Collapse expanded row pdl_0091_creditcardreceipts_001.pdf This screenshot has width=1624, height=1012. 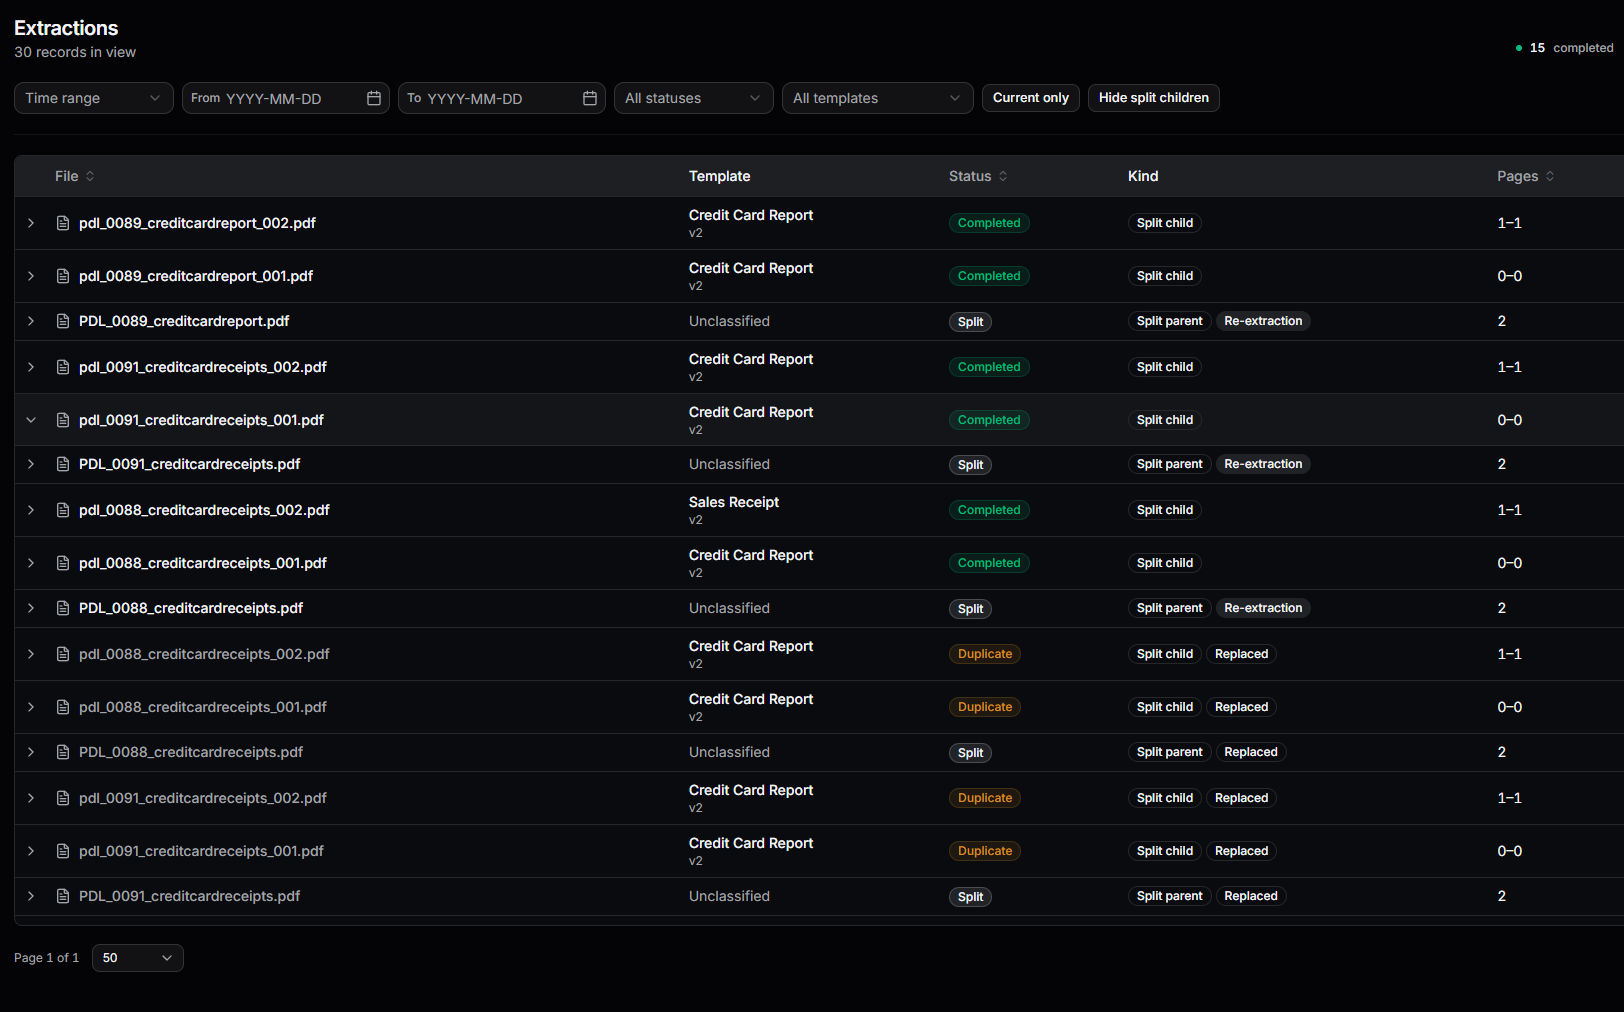[x=31, y=420]
